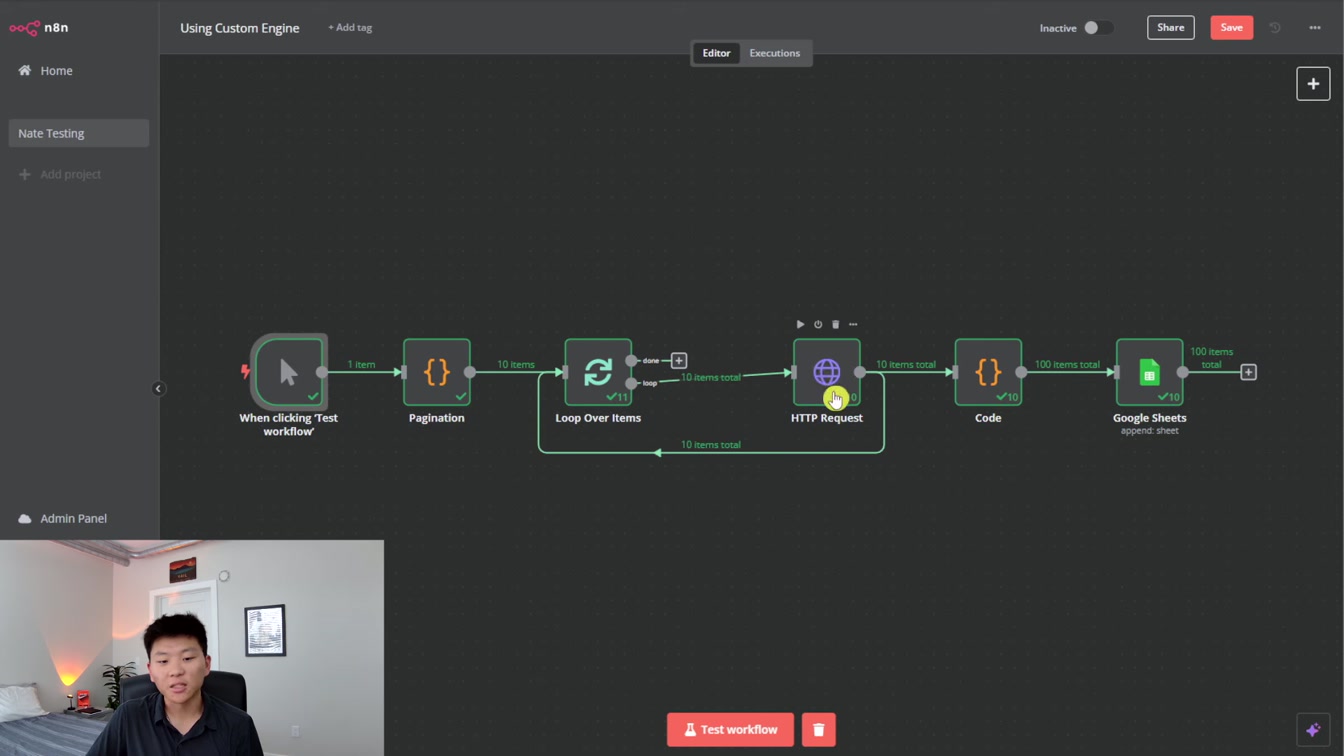
Task: Click the Admin Panel cloud icon
Action: tap(25, 518)
